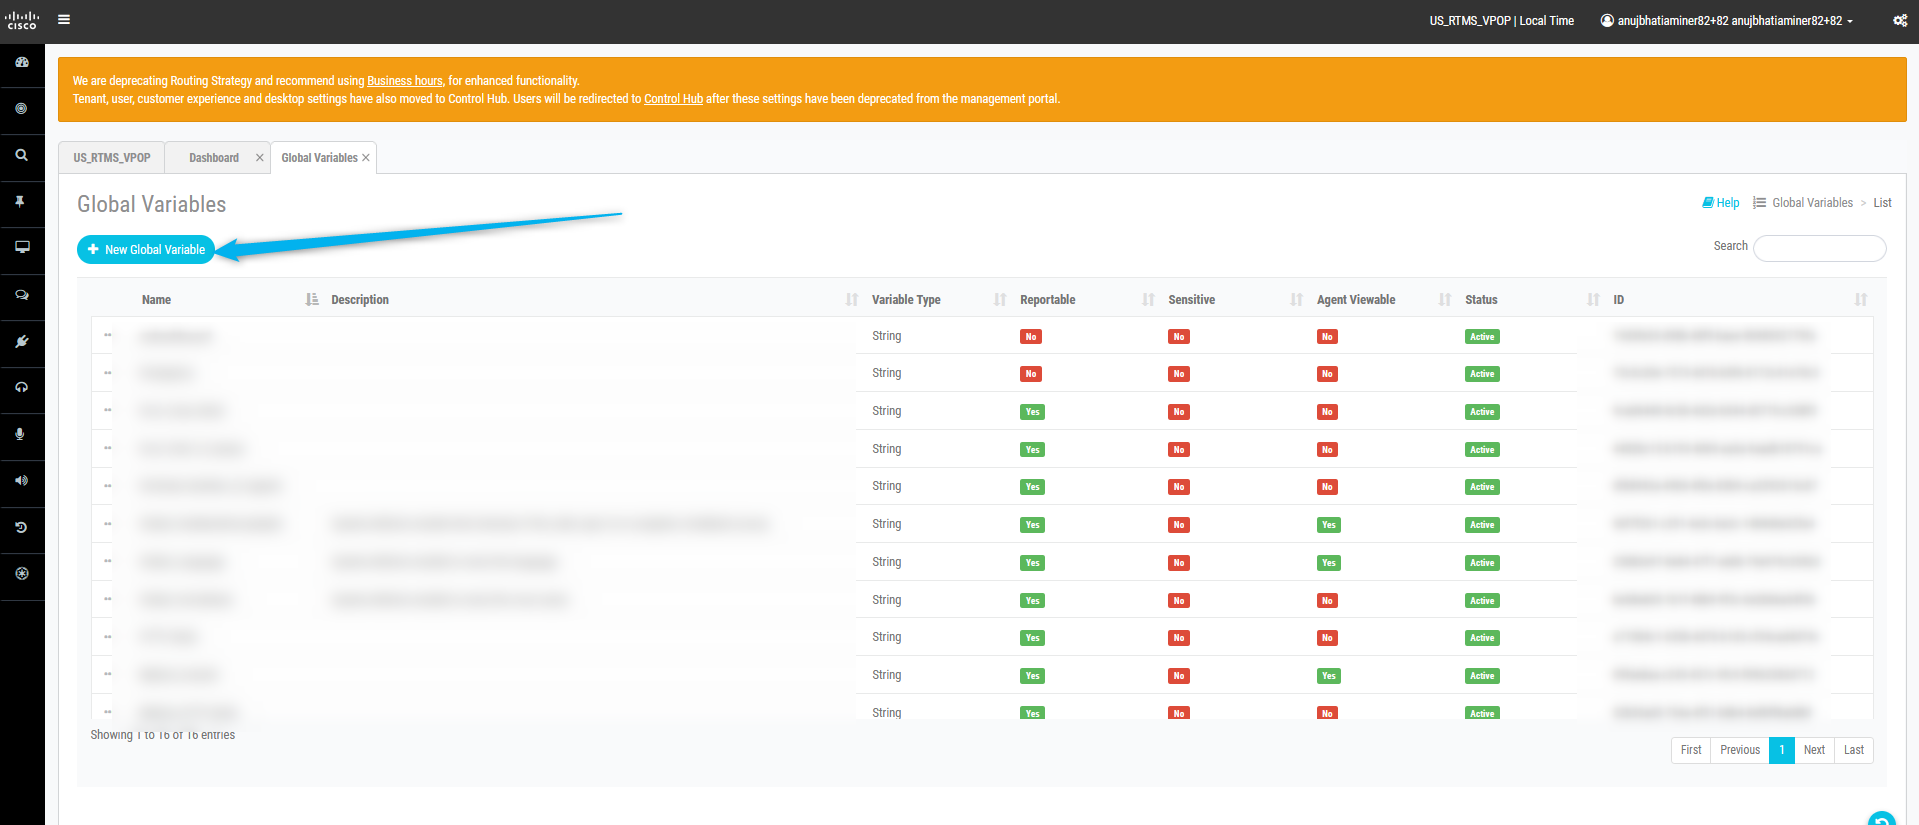Sort by Sensitive column sort icon
The height and width of the screenshot is (825, 1919).
pos(1297,299)
